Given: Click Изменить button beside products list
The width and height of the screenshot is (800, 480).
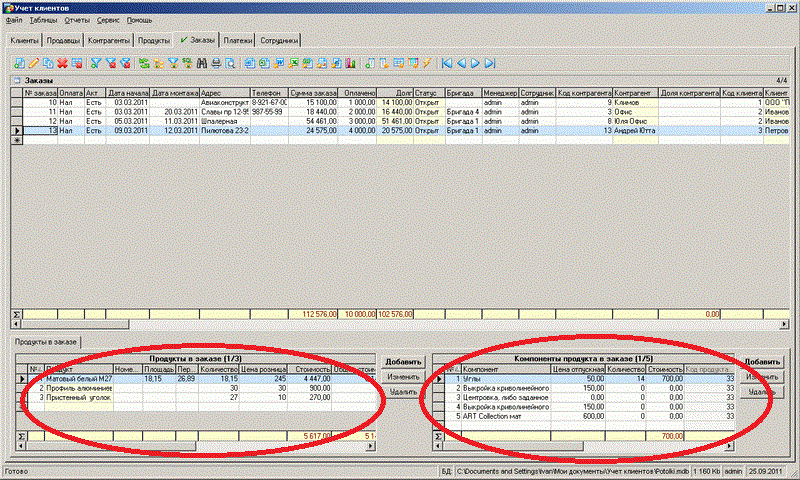Looking at the screenshot, I should coord(404,377).
